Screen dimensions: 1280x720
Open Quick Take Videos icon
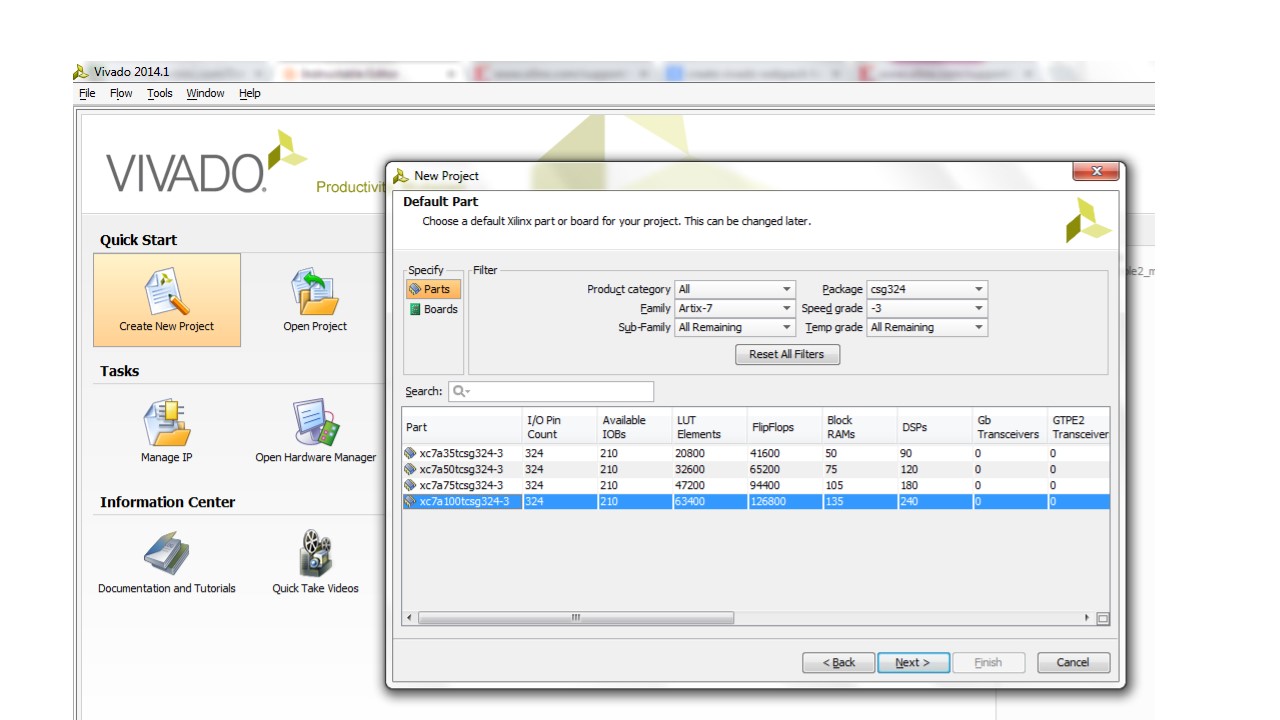tap(315, 553)
